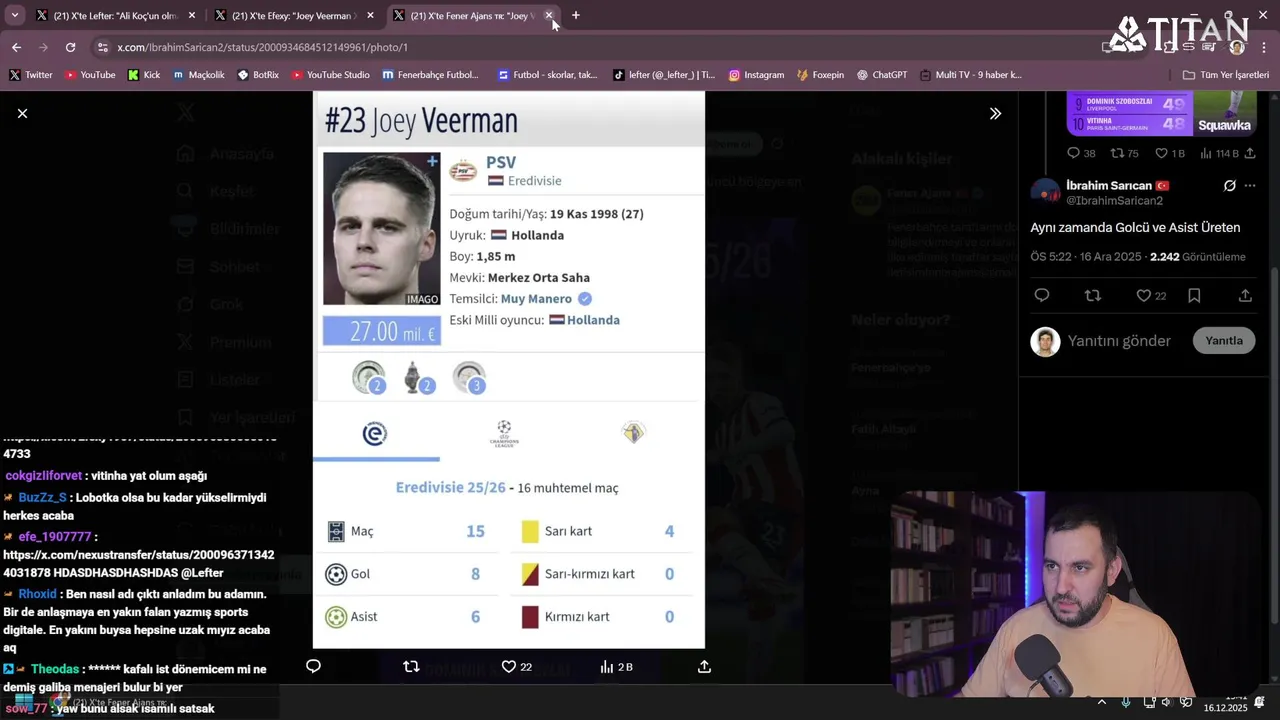Click repost icon in İbrahim Sarıcan's tweet
The width and height of the screenshot is (1280, 720).
(1093, 296)
